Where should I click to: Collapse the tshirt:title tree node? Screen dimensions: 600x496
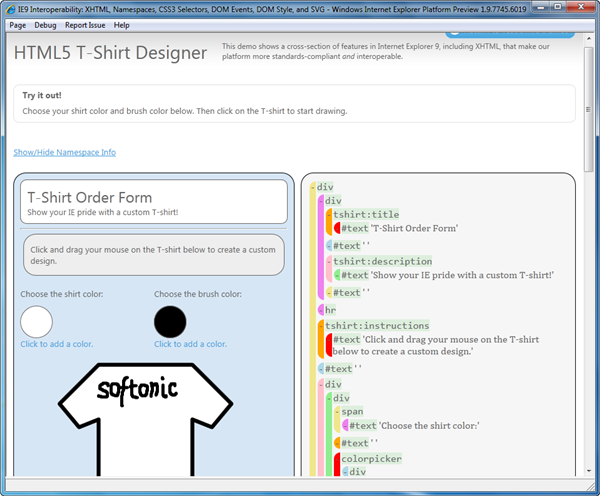coord(329,214)
